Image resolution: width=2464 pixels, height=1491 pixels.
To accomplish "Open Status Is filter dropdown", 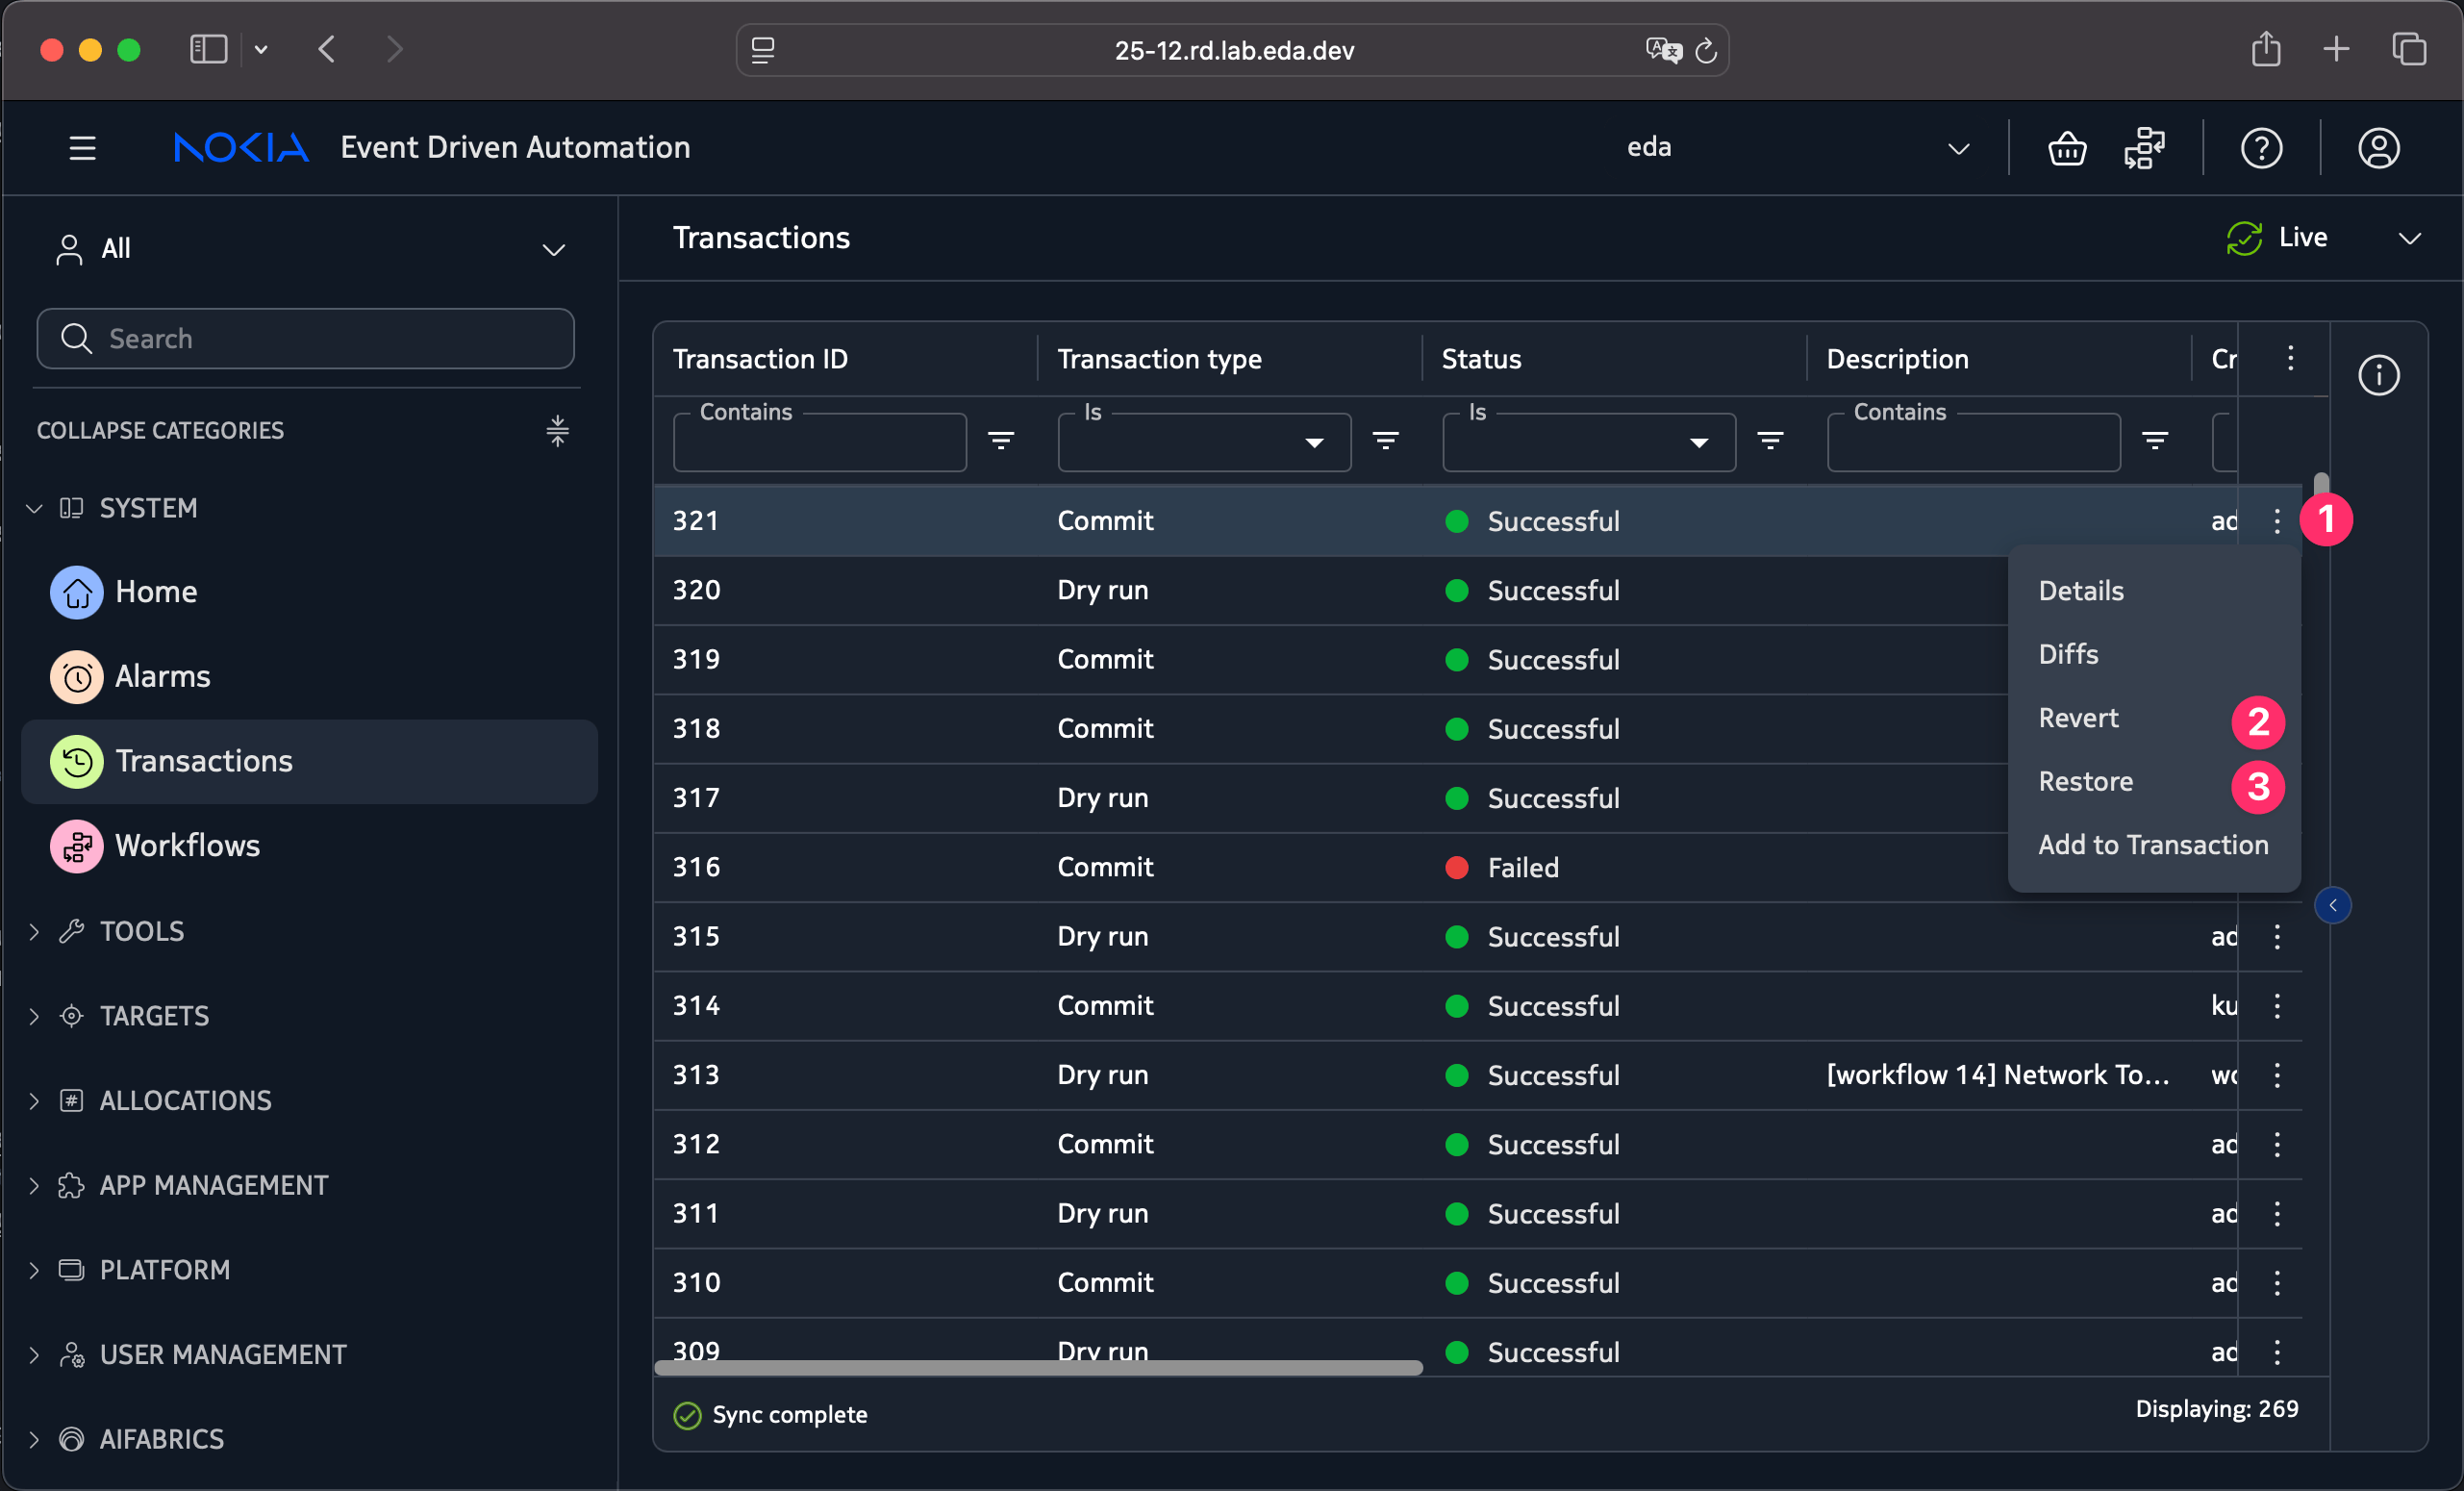I will point(1588,443).
